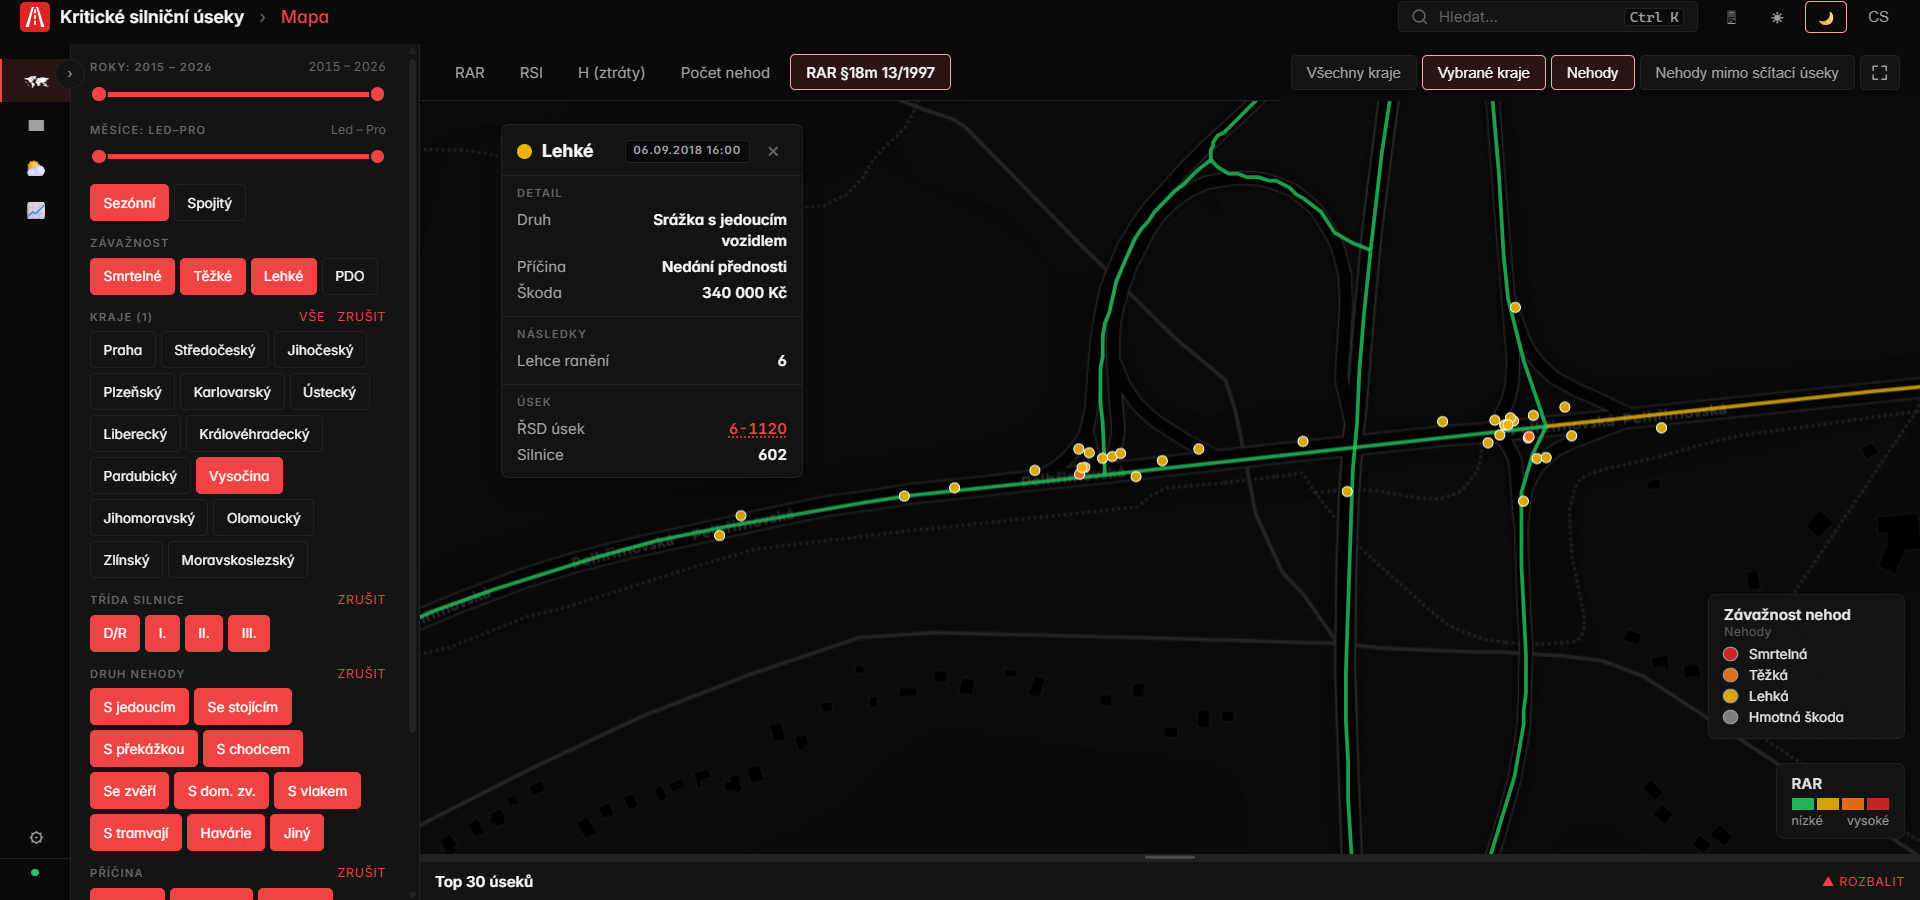Clear road class filter ZRUŠIT

(361, 599)
